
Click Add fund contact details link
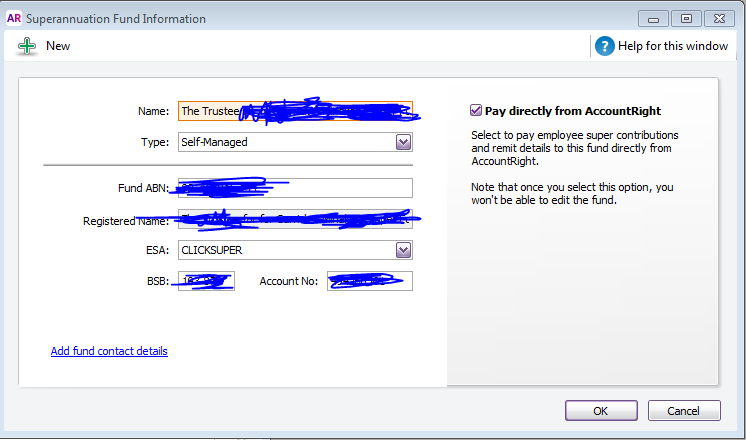point(109,351)
